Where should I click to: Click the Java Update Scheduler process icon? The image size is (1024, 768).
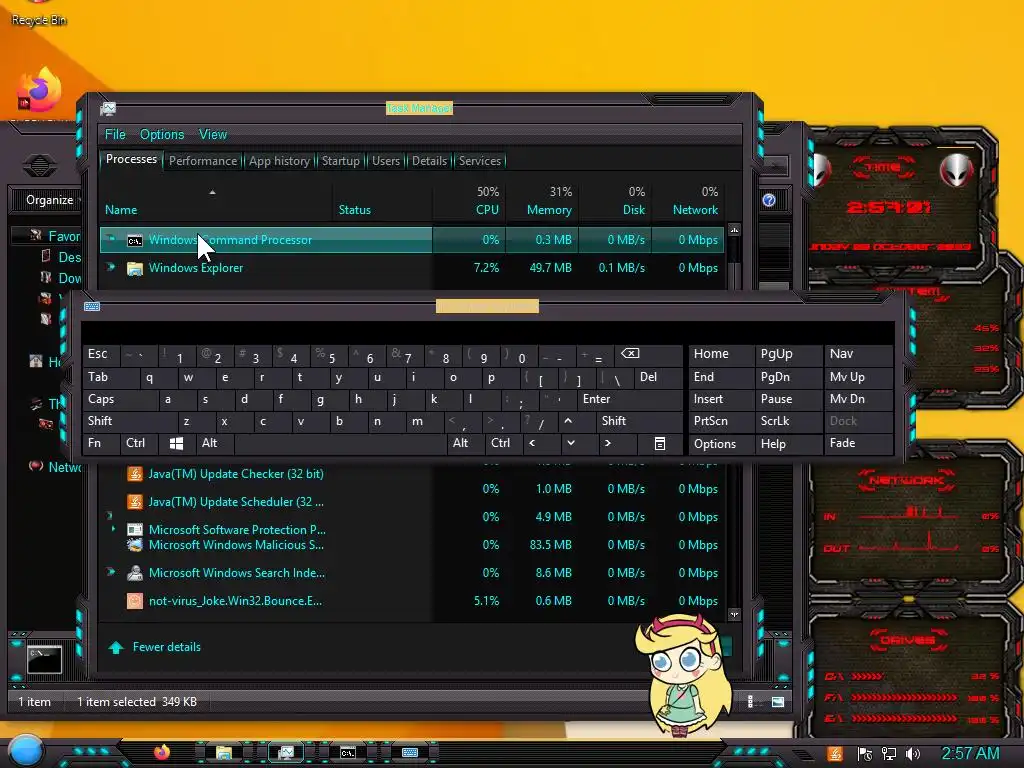(x=135, y=502)
